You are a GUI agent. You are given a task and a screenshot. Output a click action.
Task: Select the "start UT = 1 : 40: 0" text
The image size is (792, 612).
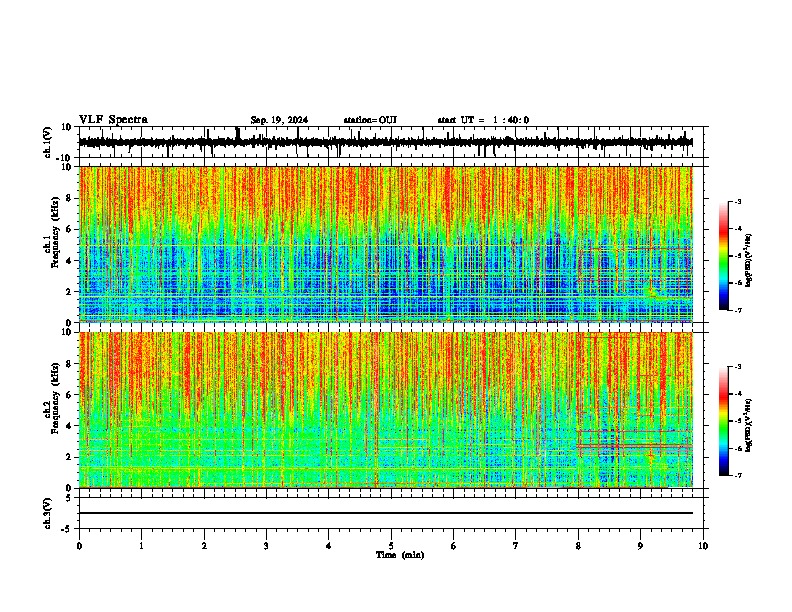tap(483, 120)
